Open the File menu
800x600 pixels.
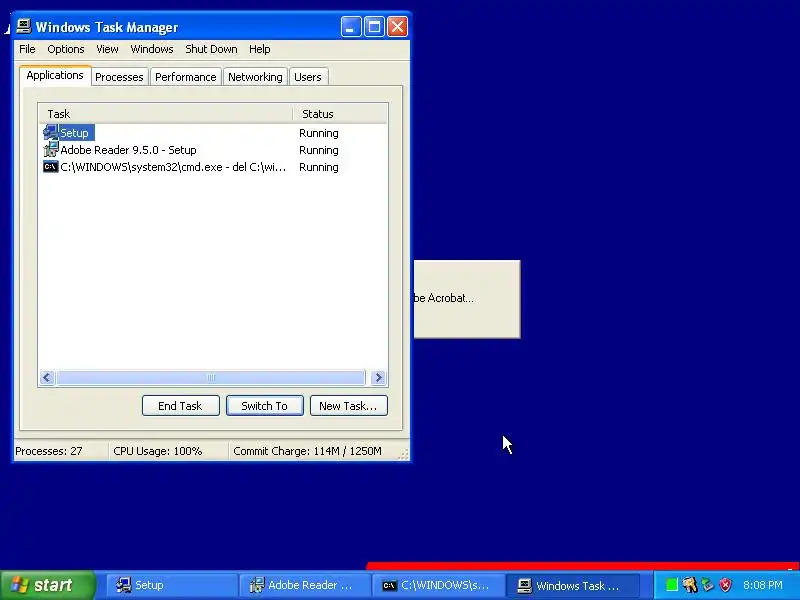tap(27, 49)
